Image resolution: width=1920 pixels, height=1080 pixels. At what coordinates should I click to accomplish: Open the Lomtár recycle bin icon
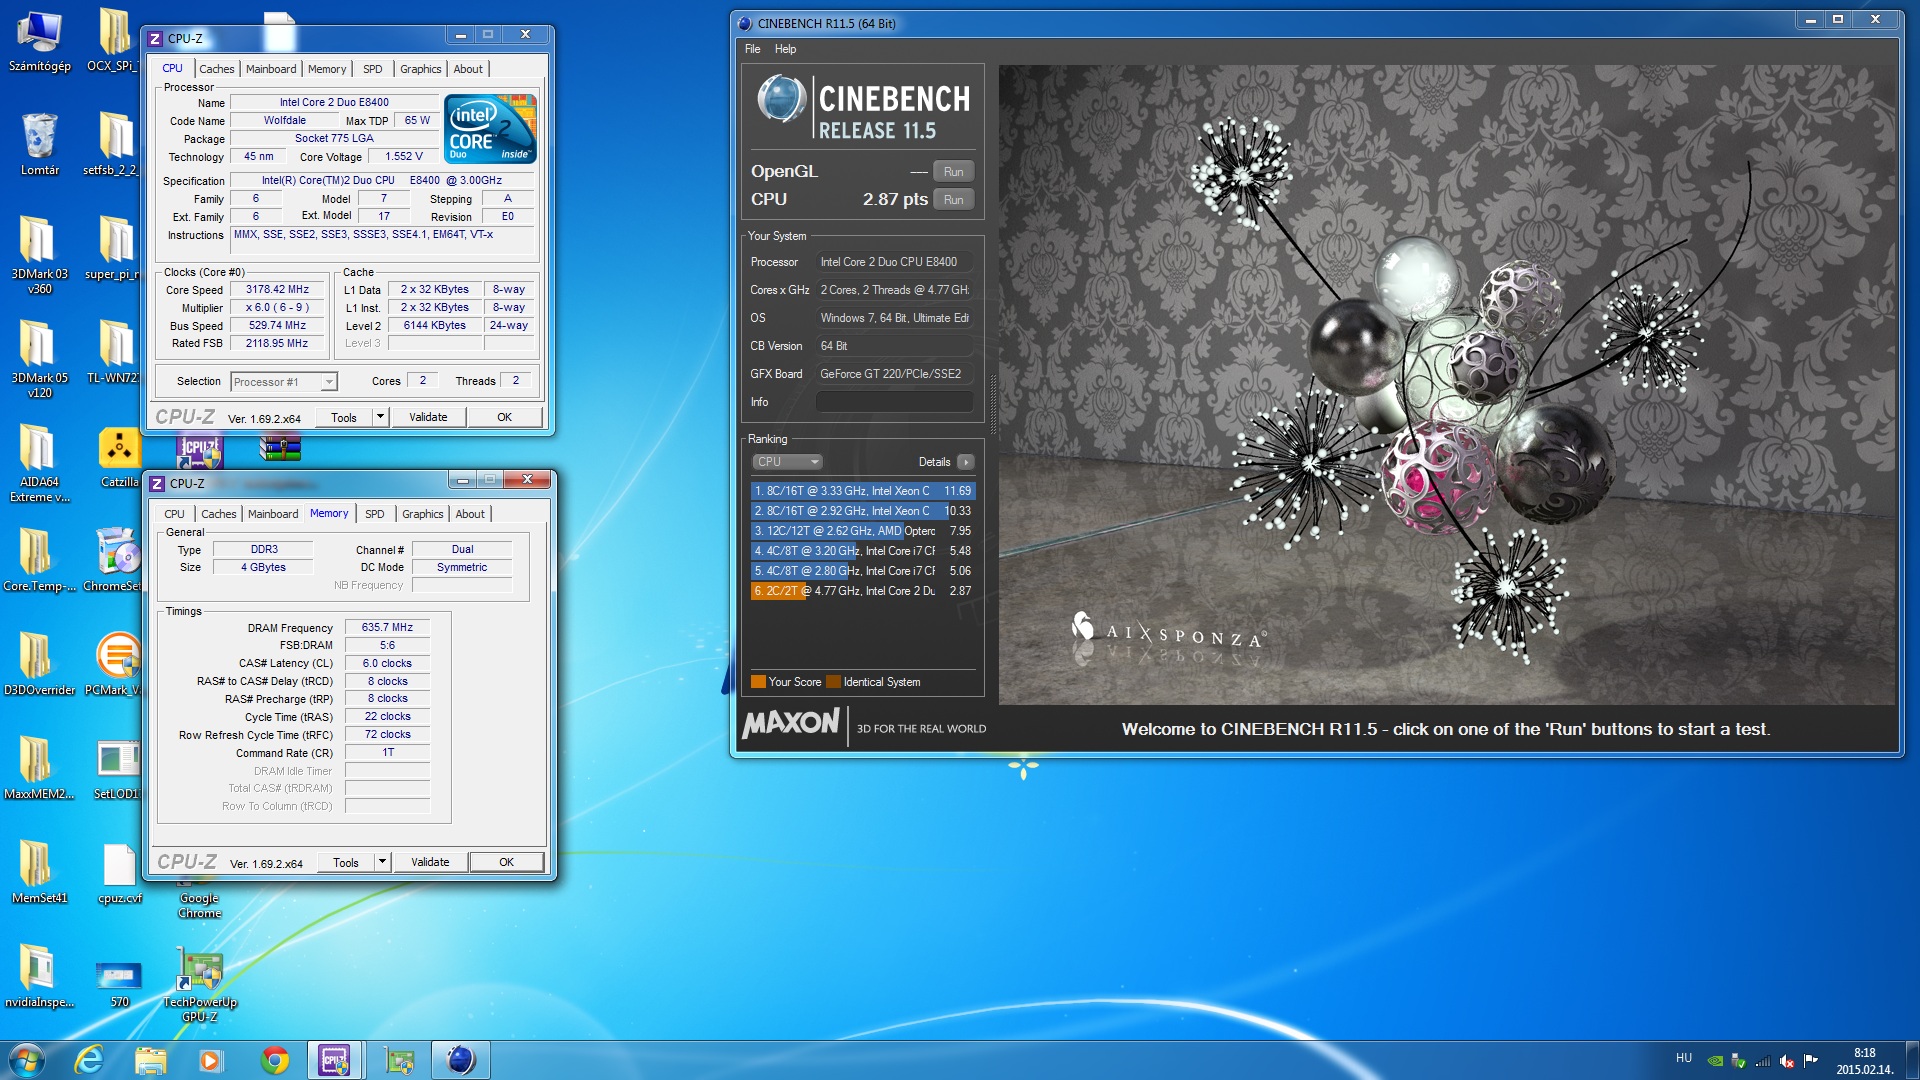(x=39, y=144)
